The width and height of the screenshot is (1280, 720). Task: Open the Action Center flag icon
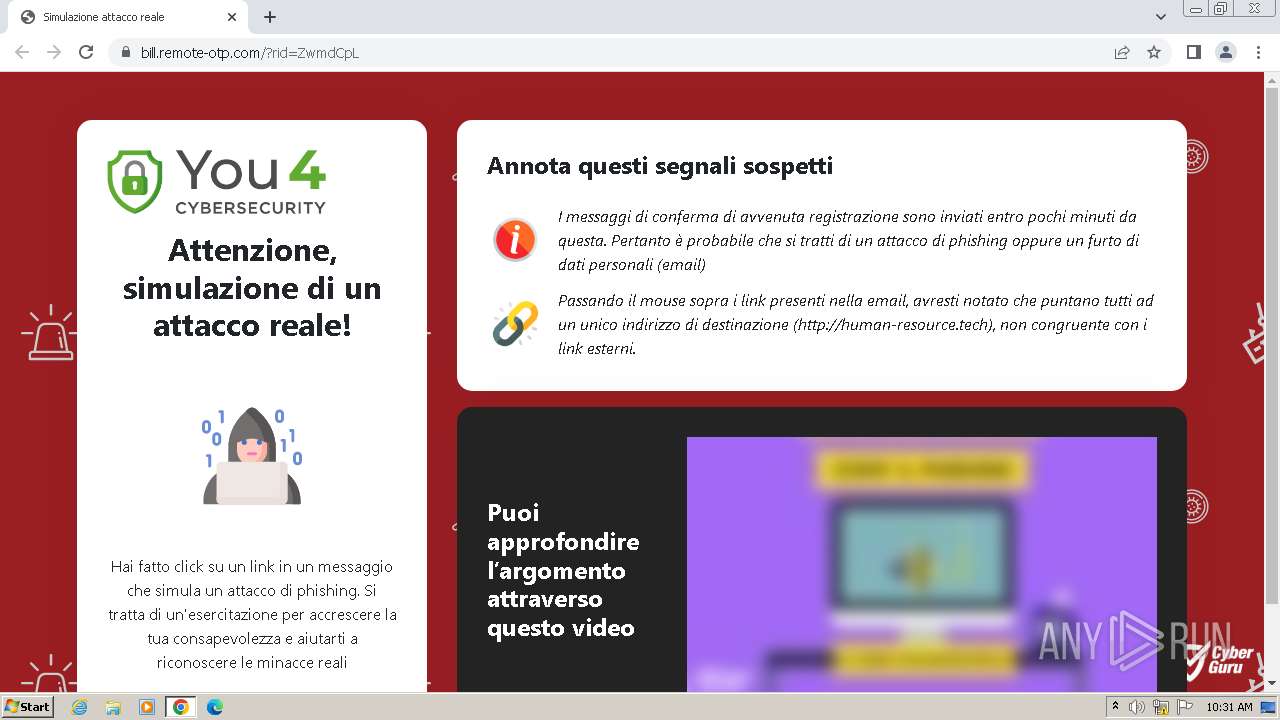coord(1185,707)
